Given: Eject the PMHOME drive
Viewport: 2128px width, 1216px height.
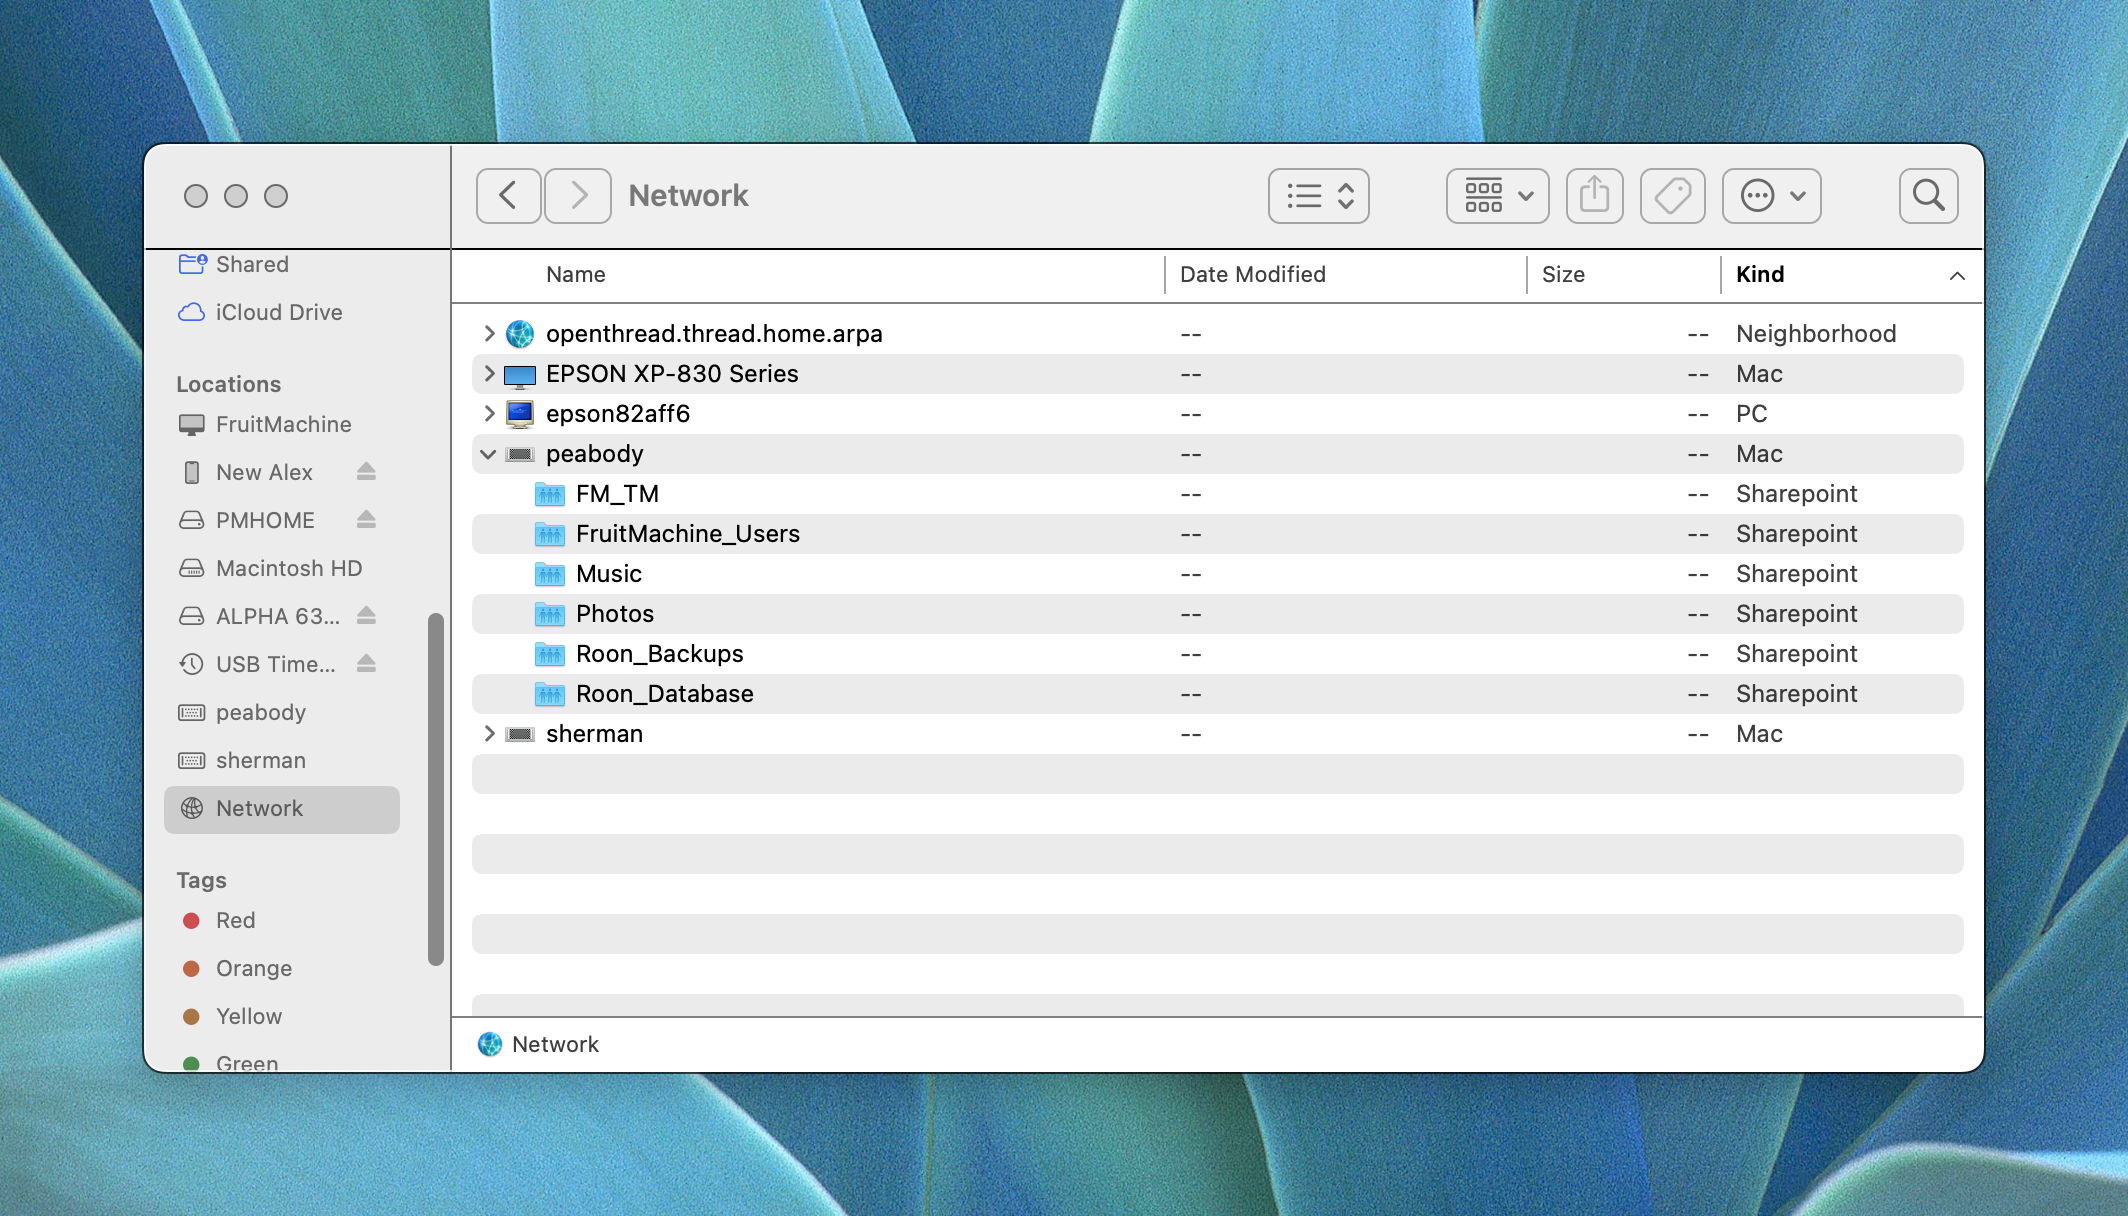Looking at the screenshot, I should point(366,520).
